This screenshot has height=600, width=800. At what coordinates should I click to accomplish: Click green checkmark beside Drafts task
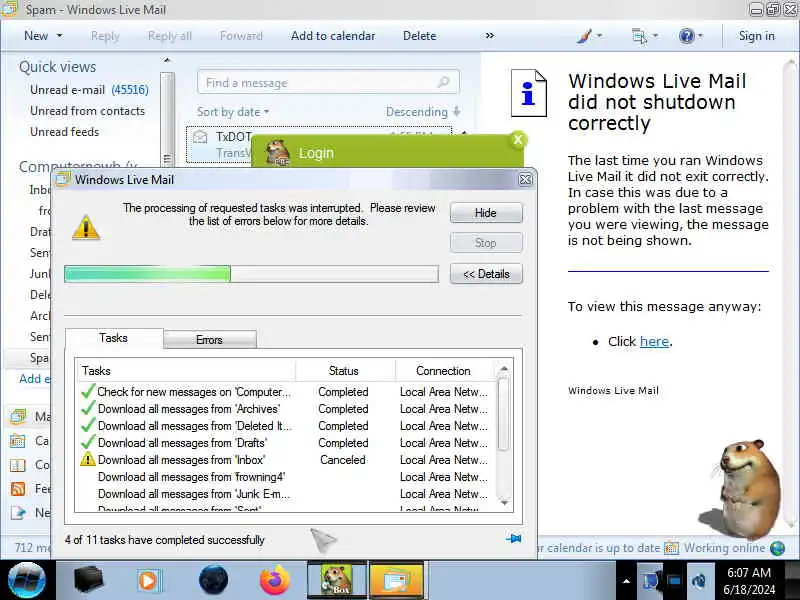(x=88, y=442)
